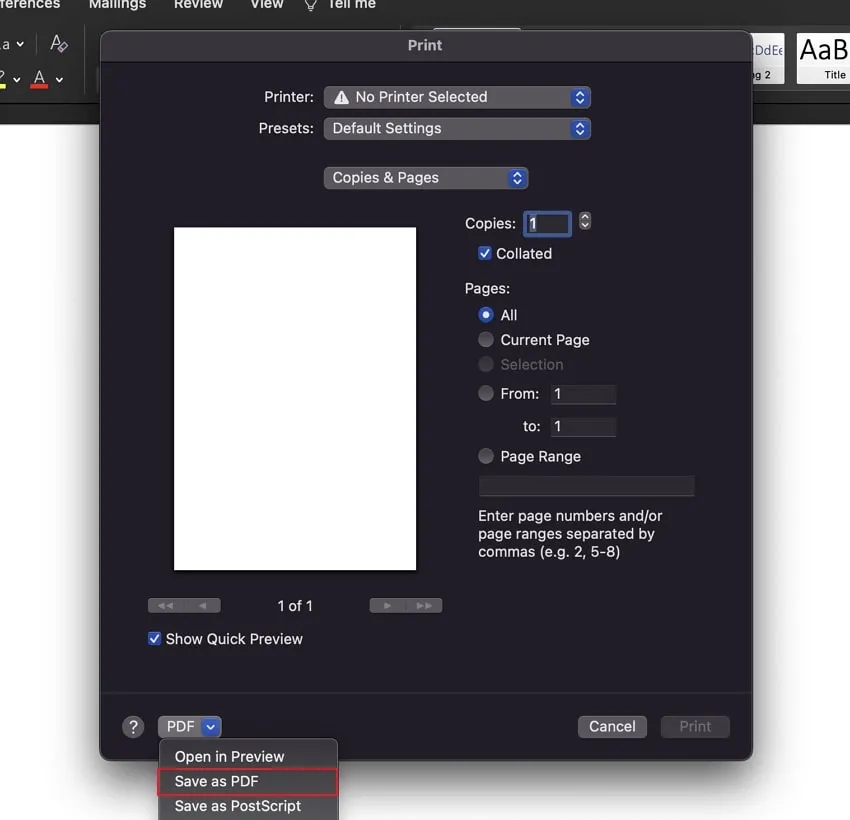Click inside the Page Range input field
Image resolution: width=850 pixels, height=820 pixels.
pyautogui.click(x=586, y=486)
